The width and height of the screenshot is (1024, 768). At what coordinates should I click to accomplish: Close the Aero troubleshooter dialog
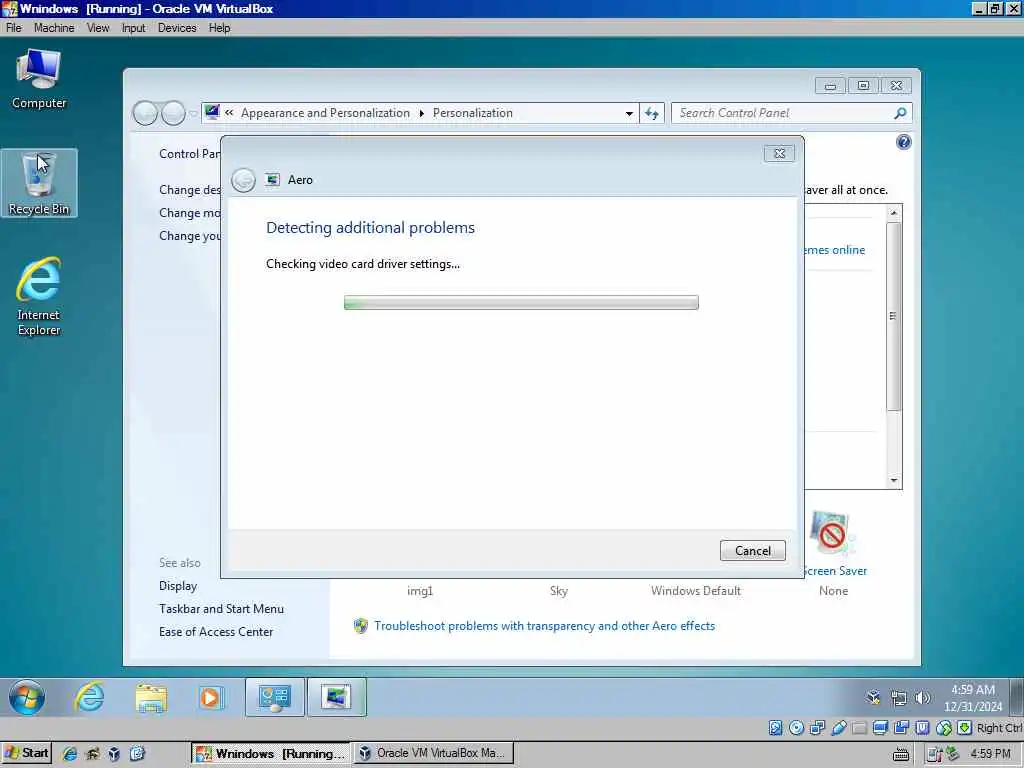click(x=779, y=153)
